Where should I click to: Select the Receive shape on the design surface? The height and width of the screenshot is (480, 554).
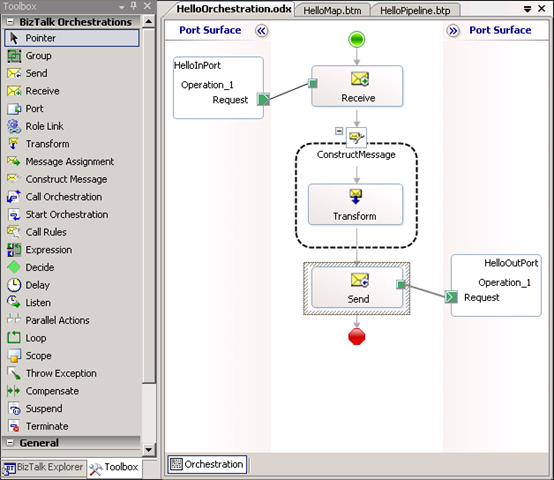[x=357, y=86]
